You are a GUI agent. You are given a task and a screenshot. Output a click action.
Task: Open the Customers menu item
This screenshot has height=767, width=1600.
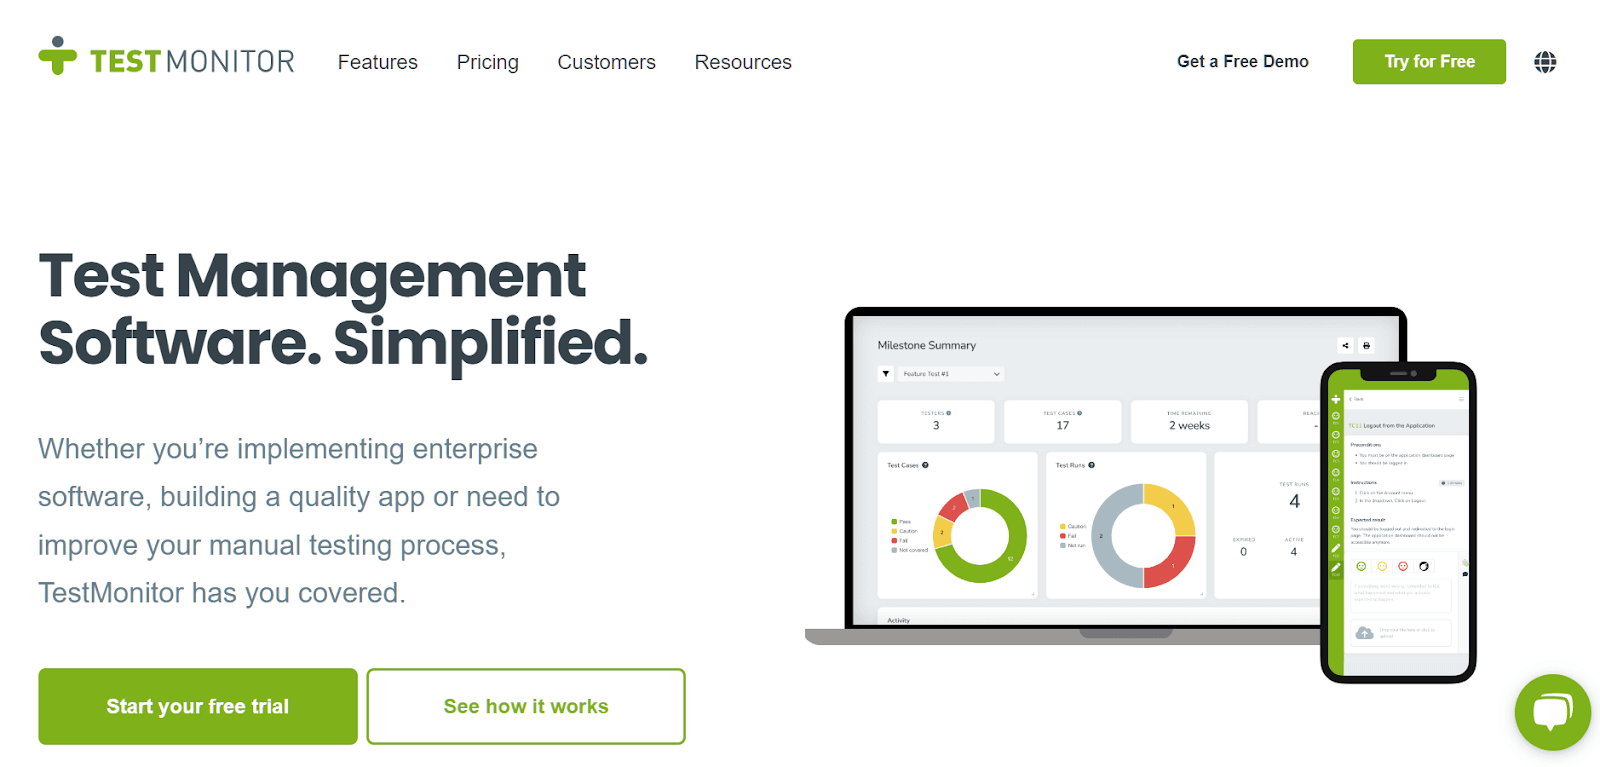click(x=607, y=62)
